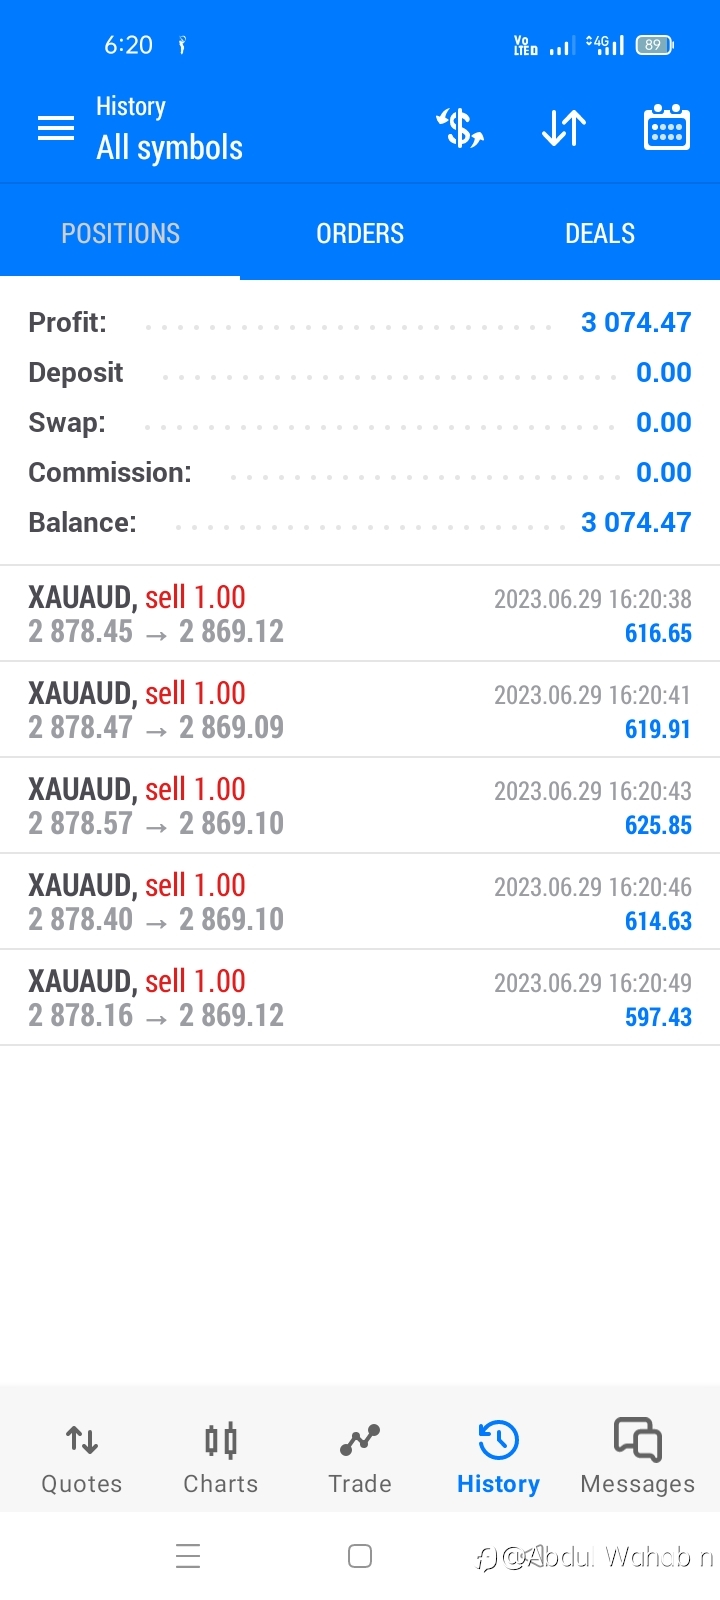Tap Android recent apps navigation button
720x1600 pixels.
(x=188, y=1556)
